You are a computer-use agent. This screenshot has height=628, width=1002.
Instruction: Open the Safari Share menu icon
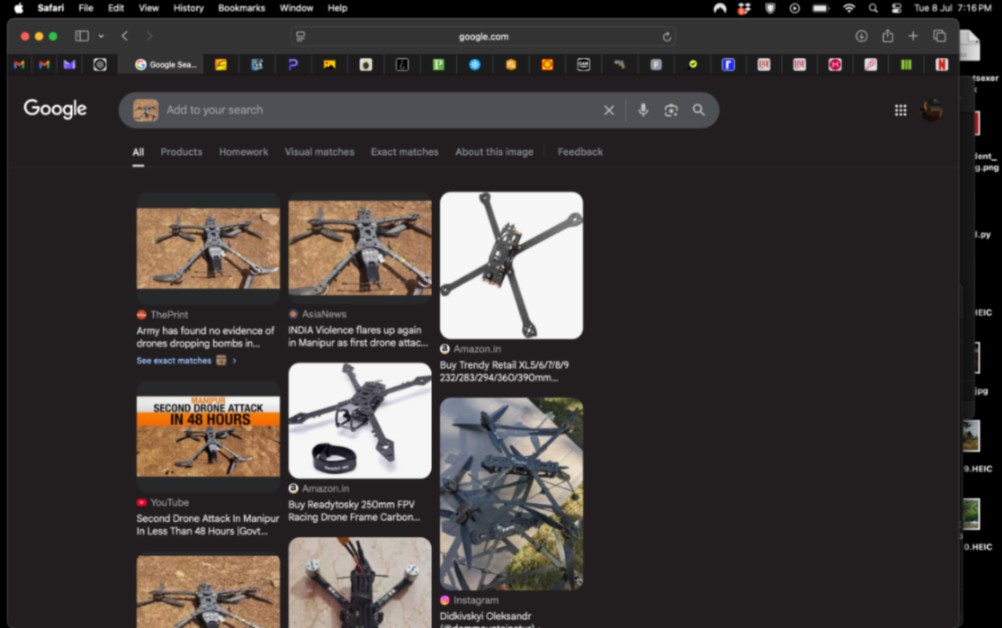coord(888,36)
